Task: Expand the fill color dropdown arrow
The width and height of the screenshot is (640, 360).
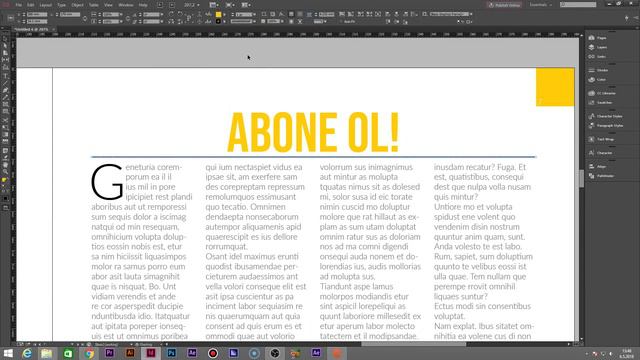Action: pos(224,14)
